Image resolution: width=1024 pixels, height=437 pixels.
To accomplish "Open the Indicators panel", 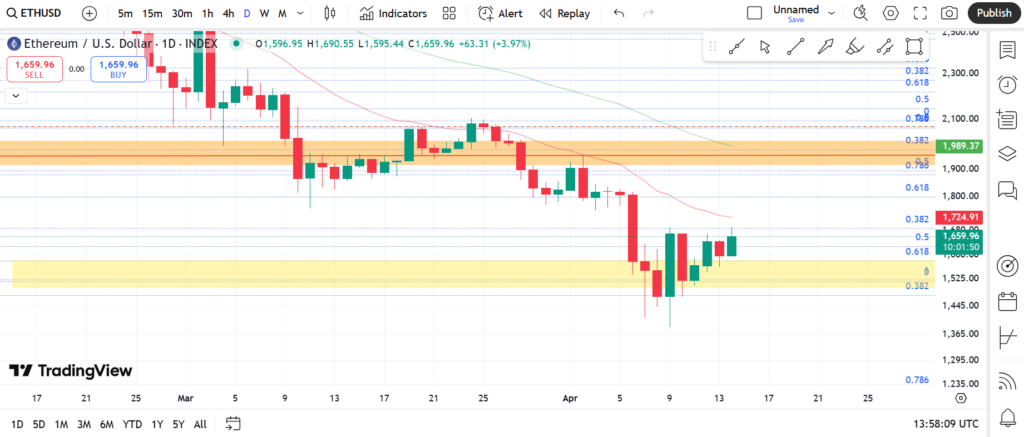I will [393, 13].
